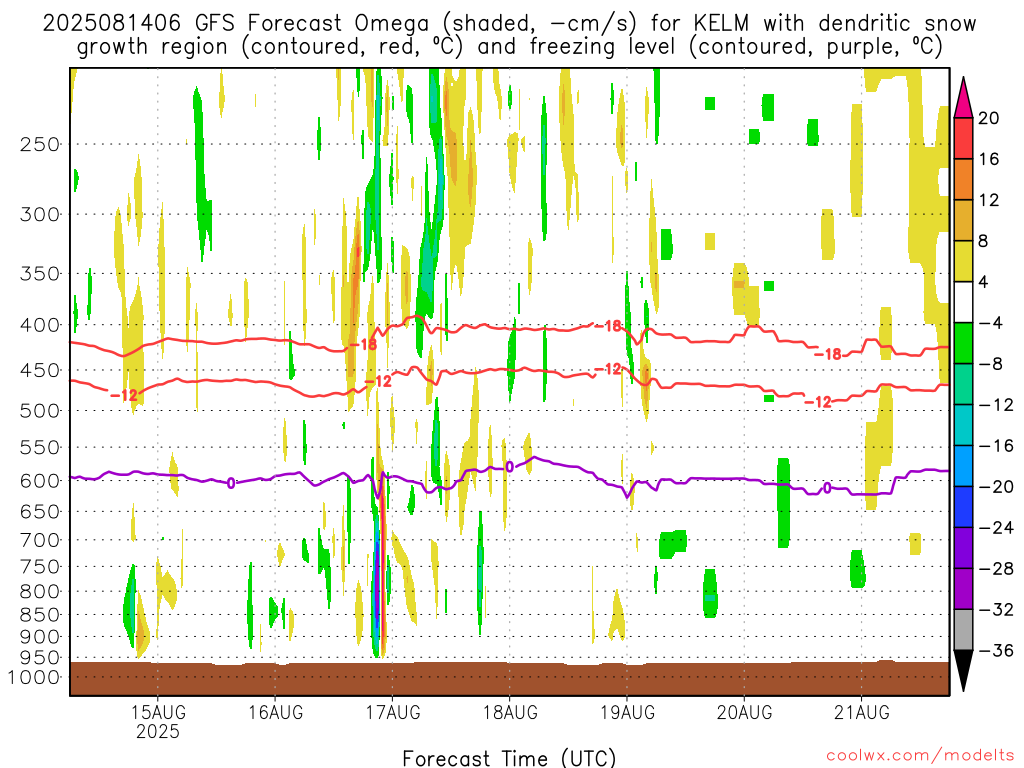This screenshot has height=768, width=1024.
Task: Click the purple -28 to -32 colorbar segment
Action: tap(963, 589)
